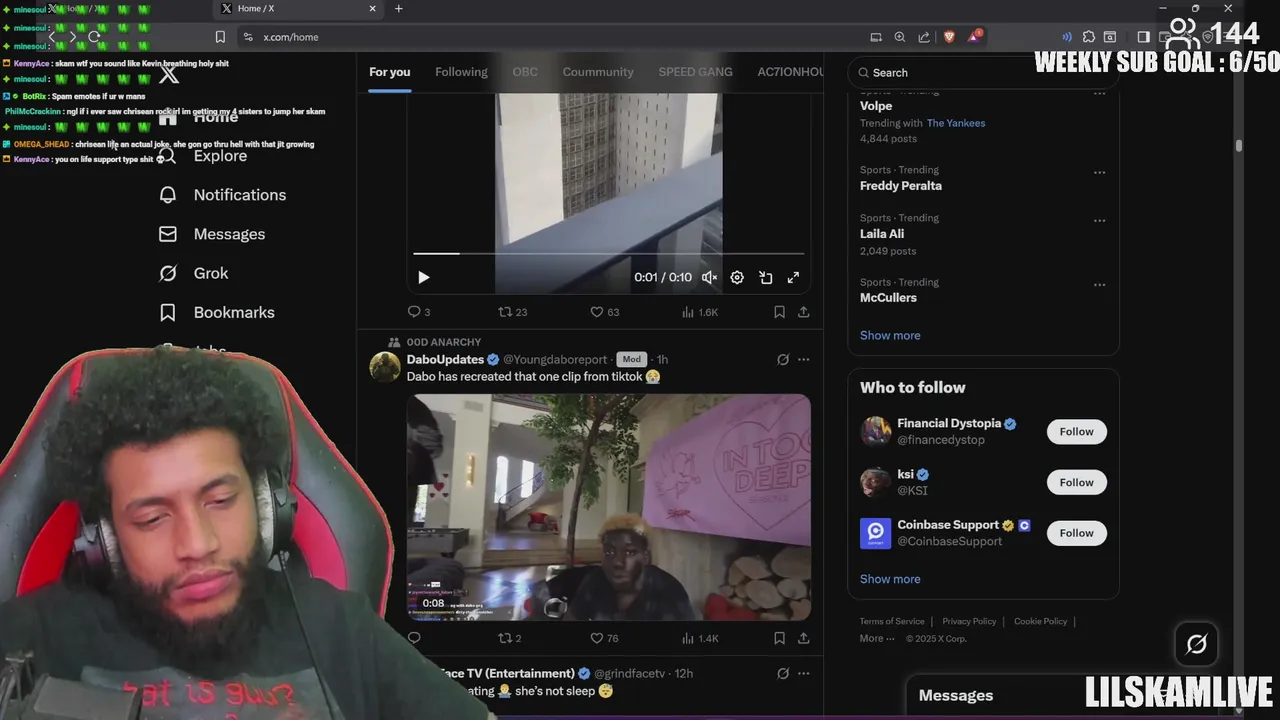The height and width of the screenshot is (720, 1280).
Task: View DaboUpdates post 1.4K views analytics
Action: (x=700, y=638)
